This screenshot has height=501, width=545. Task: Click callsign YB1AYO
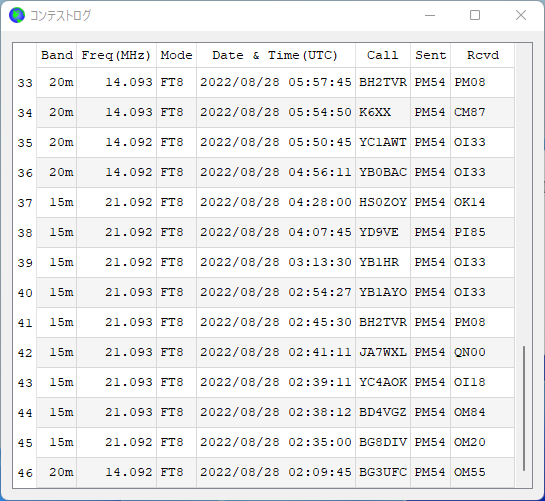click(x=383, y=292)
